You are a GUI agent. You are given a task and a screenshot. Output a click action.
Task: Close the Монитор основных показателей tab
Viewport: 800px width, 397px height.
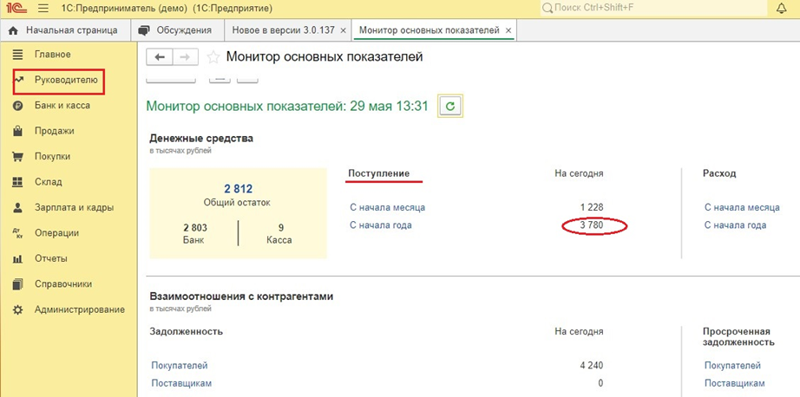point(508,31)
